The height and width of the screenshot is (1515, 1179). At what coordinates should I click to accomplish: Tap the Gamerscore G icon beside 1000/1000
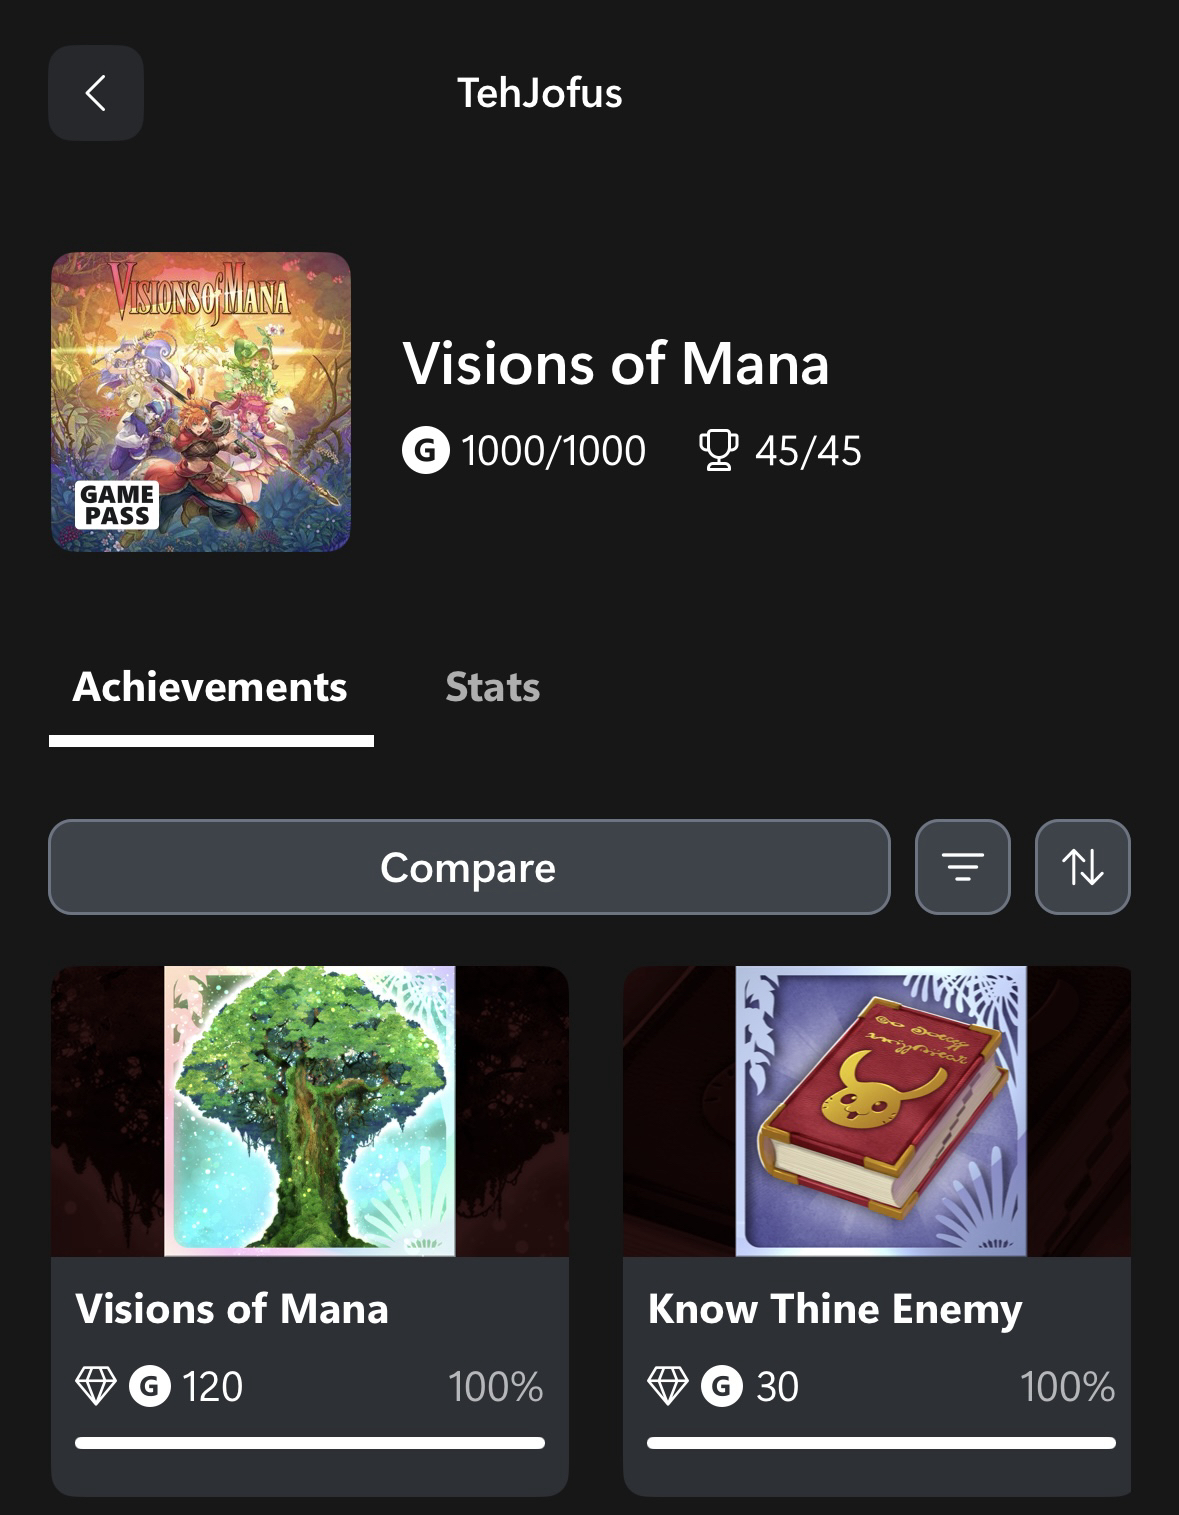(x=425, y=450)
